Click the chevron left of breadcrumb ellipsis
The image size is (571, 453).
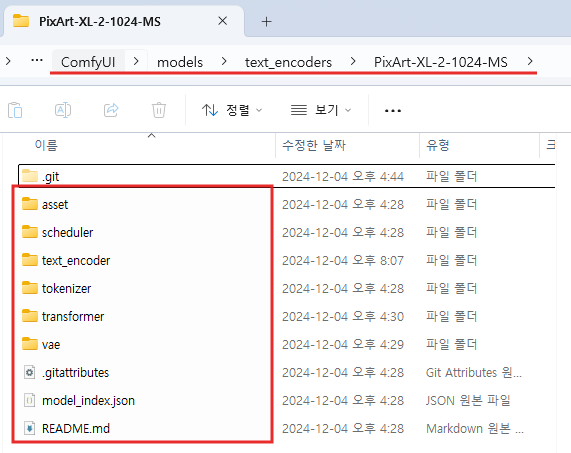8,61
